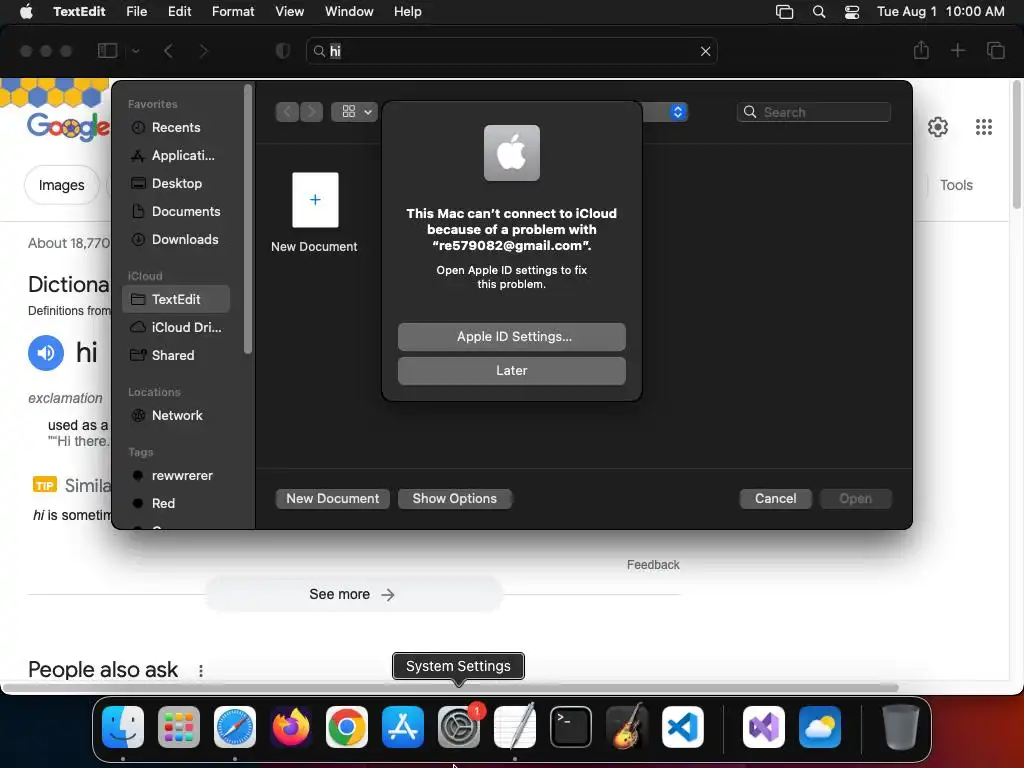This screenshot has height=768, width=1024.
Task: Select the iCloud TextEdit folder
Action: point(176,299)
